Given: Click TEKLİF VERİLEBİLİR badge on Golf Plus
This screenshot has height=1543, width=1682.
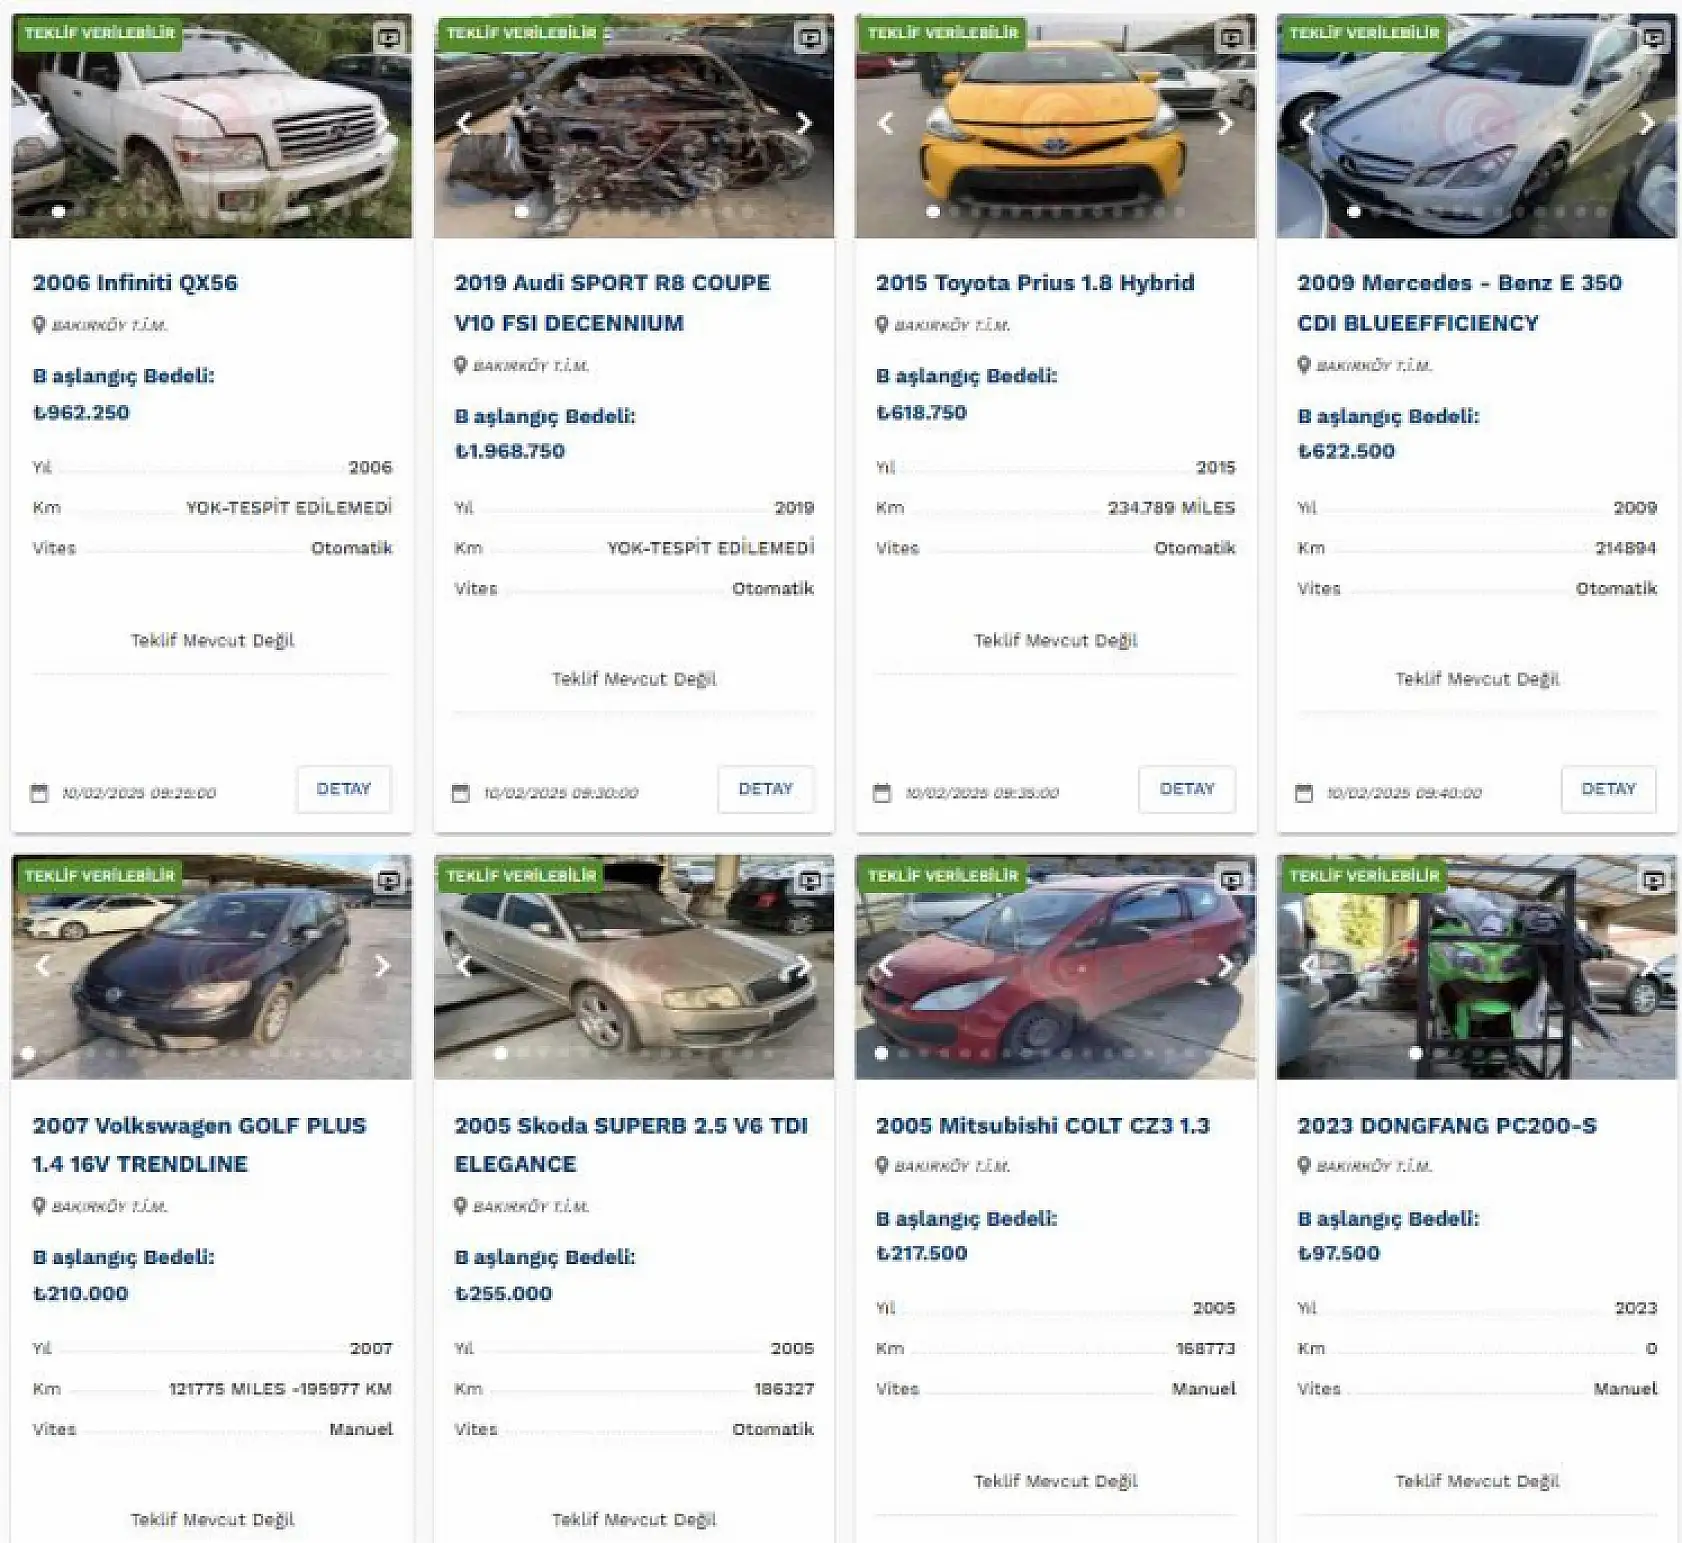Looking at the screenshot, I should tap(99, 875).
